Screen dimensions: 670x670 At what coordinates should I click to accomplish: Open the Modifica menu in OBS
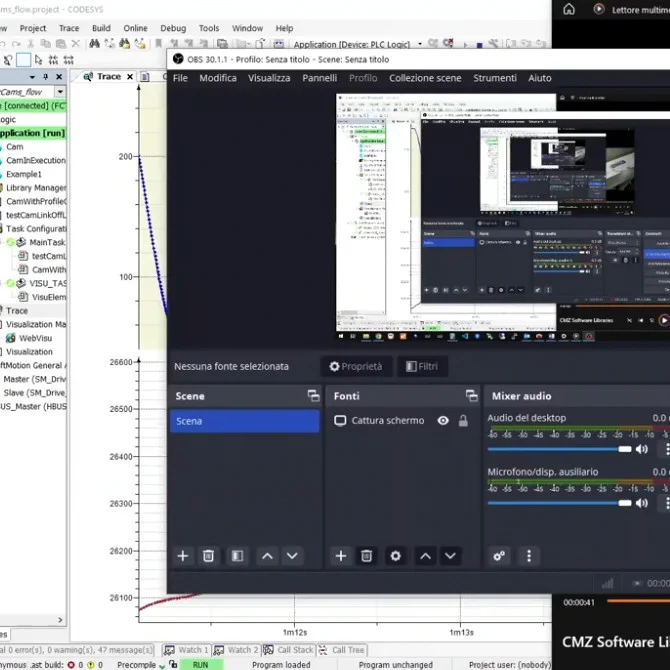[x=217, y=78]
